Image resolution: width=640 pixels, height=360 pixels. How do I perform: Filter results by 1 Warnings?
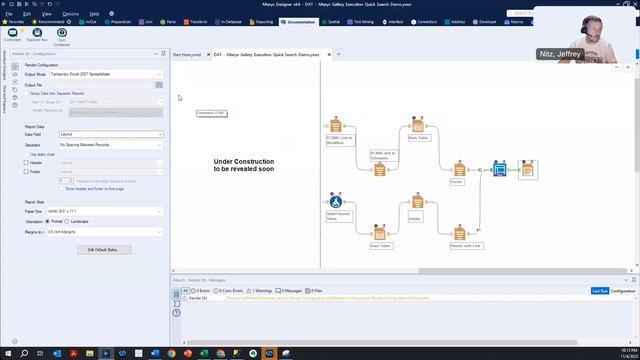259,291
